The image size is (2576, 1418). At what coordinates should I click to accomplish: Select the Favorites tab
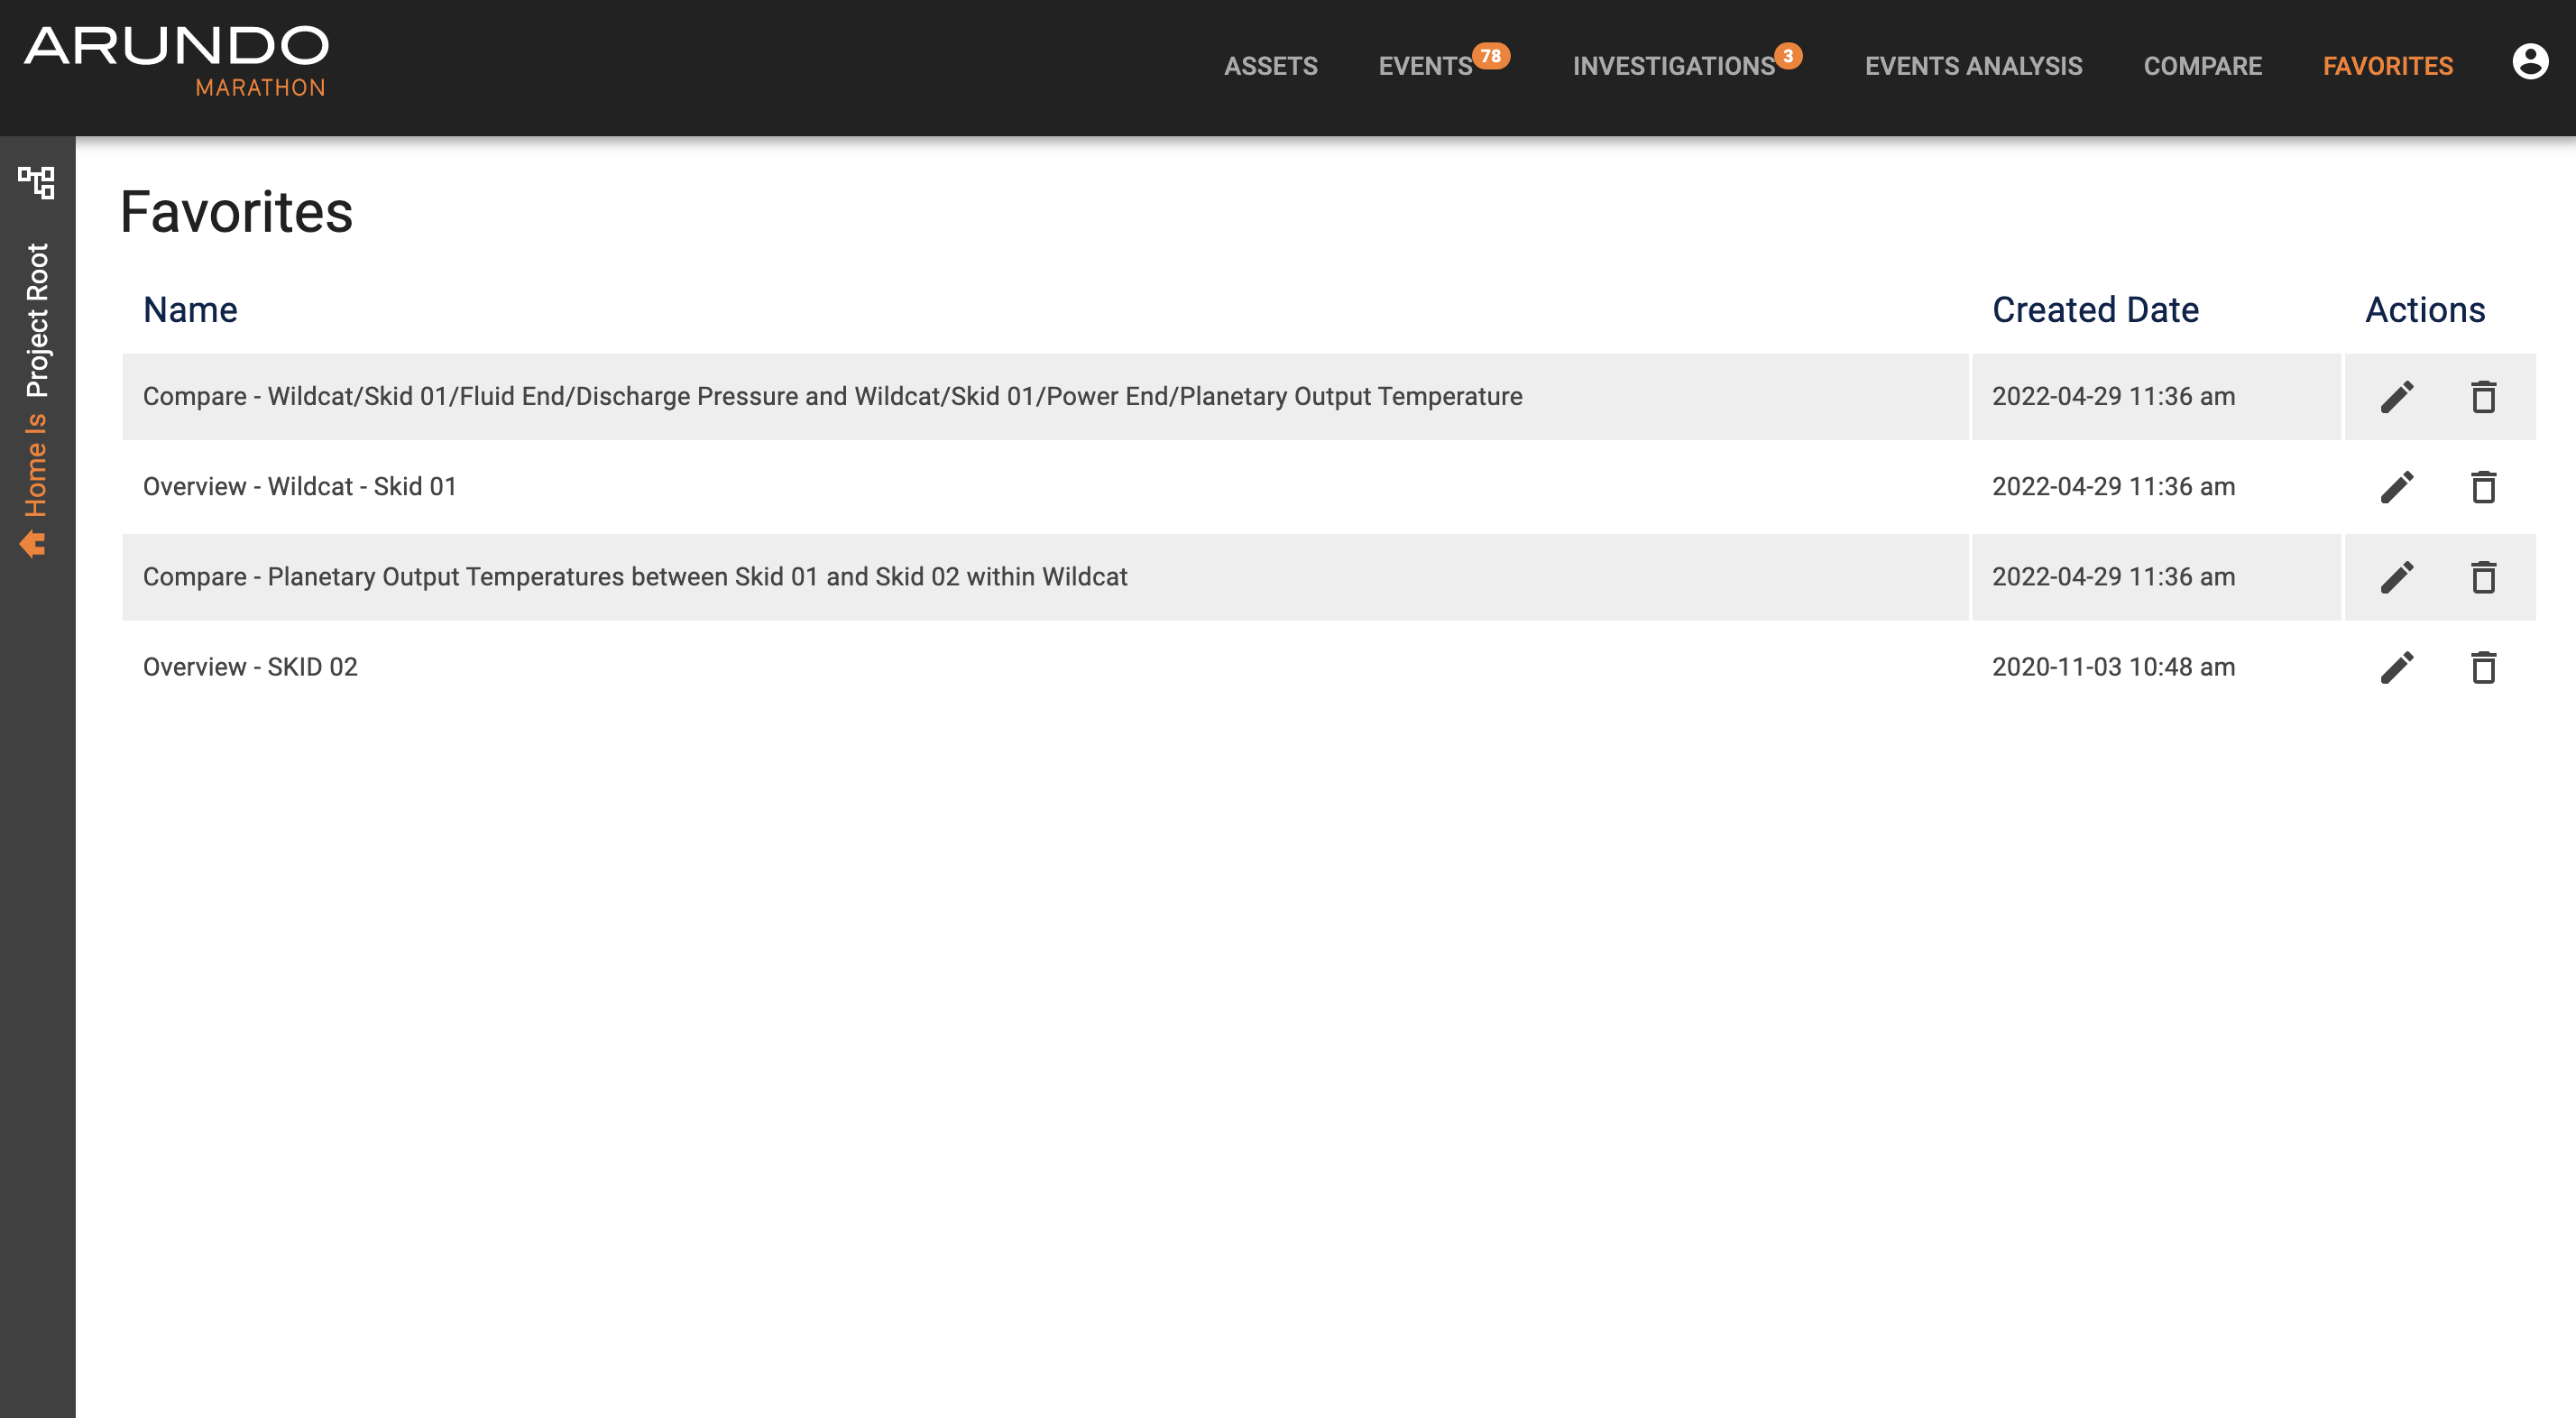click(2387, 66)
